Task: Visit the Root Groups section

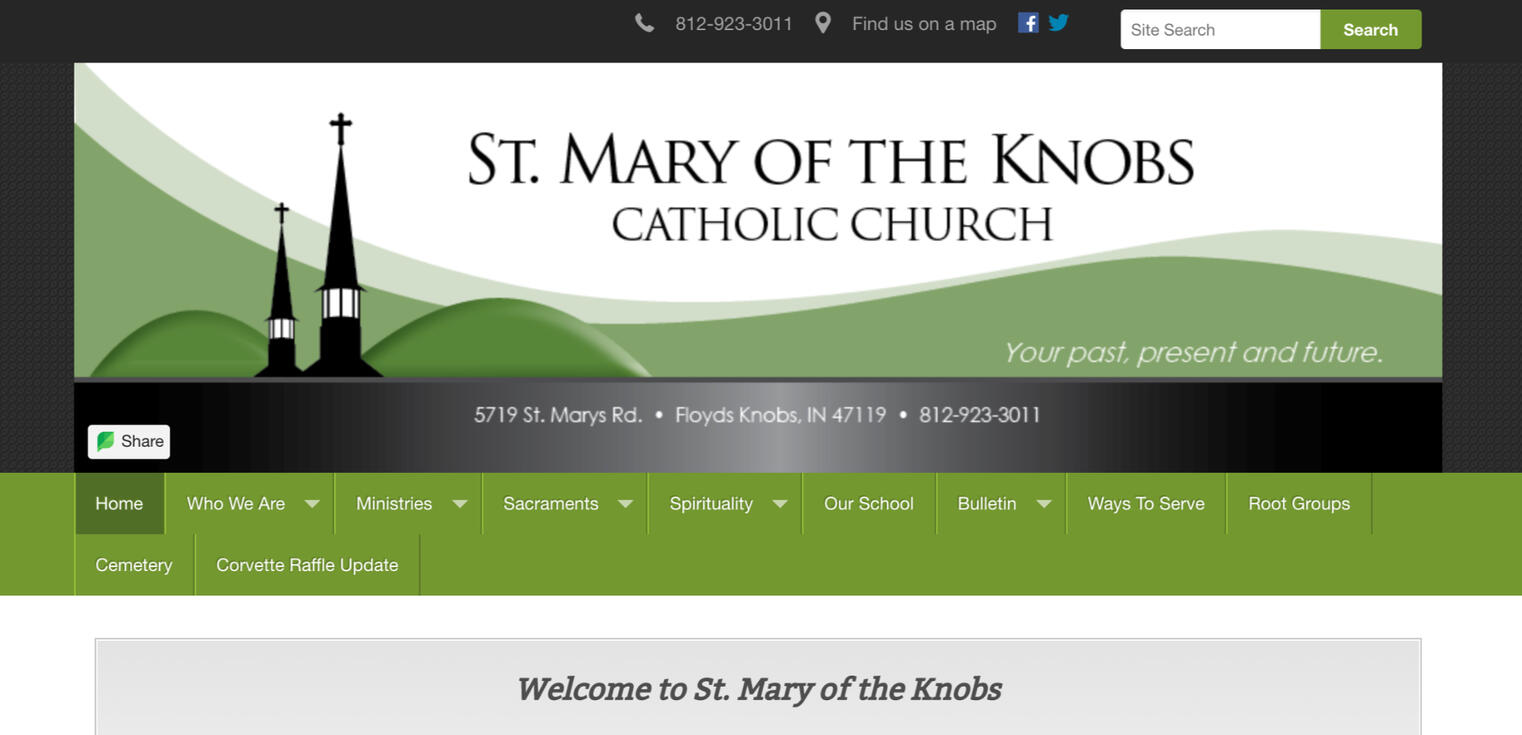Action: (x=1299, y=503)
